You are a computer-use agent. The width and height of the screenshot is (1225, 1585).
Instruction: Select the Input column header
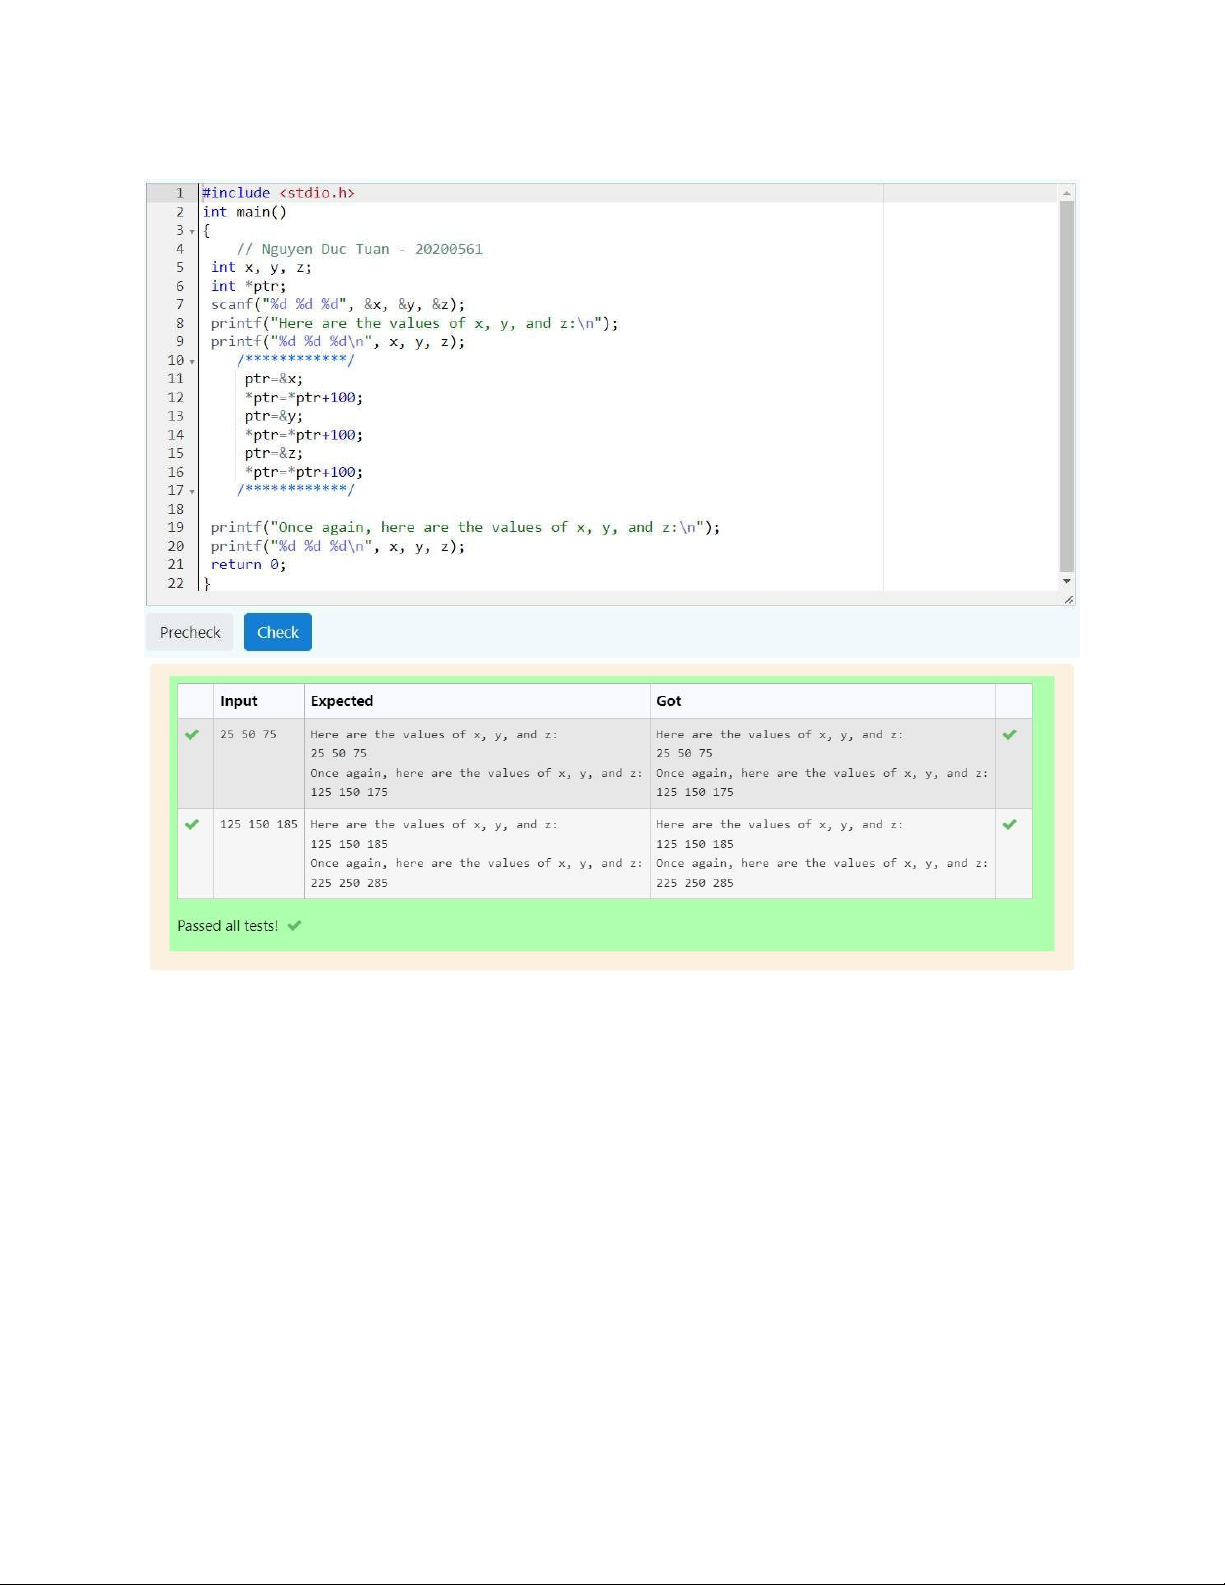coord(239,701)
